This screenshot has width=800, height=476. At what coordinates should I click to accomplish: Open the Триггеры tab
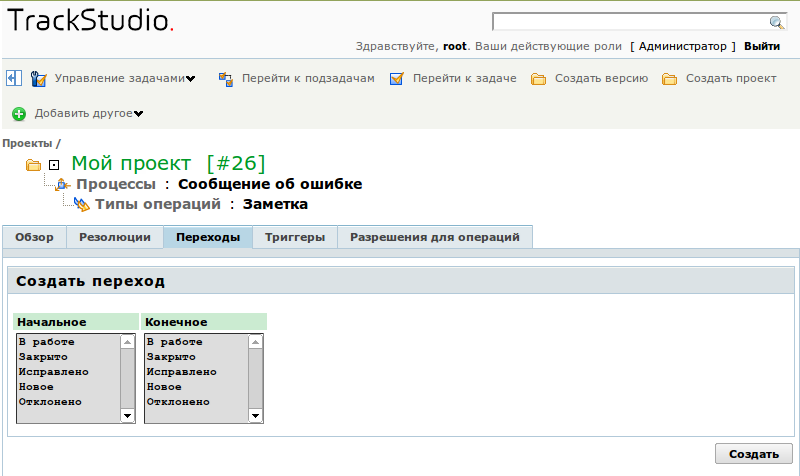[295, 238]
